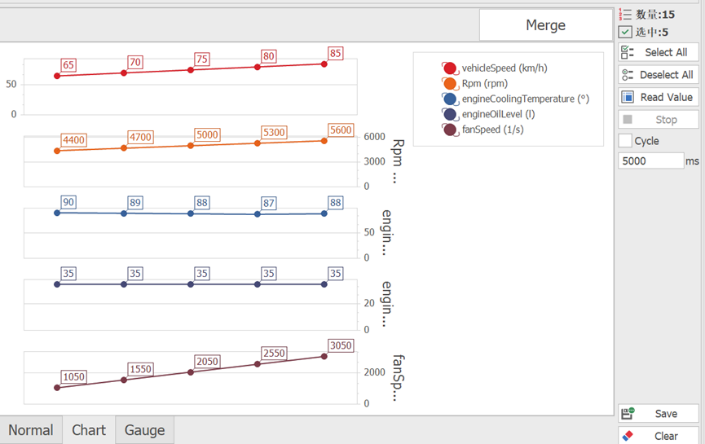
Task: Enable the Cycle checkbox
Action: pyautogui.click(x=625, y=141)
